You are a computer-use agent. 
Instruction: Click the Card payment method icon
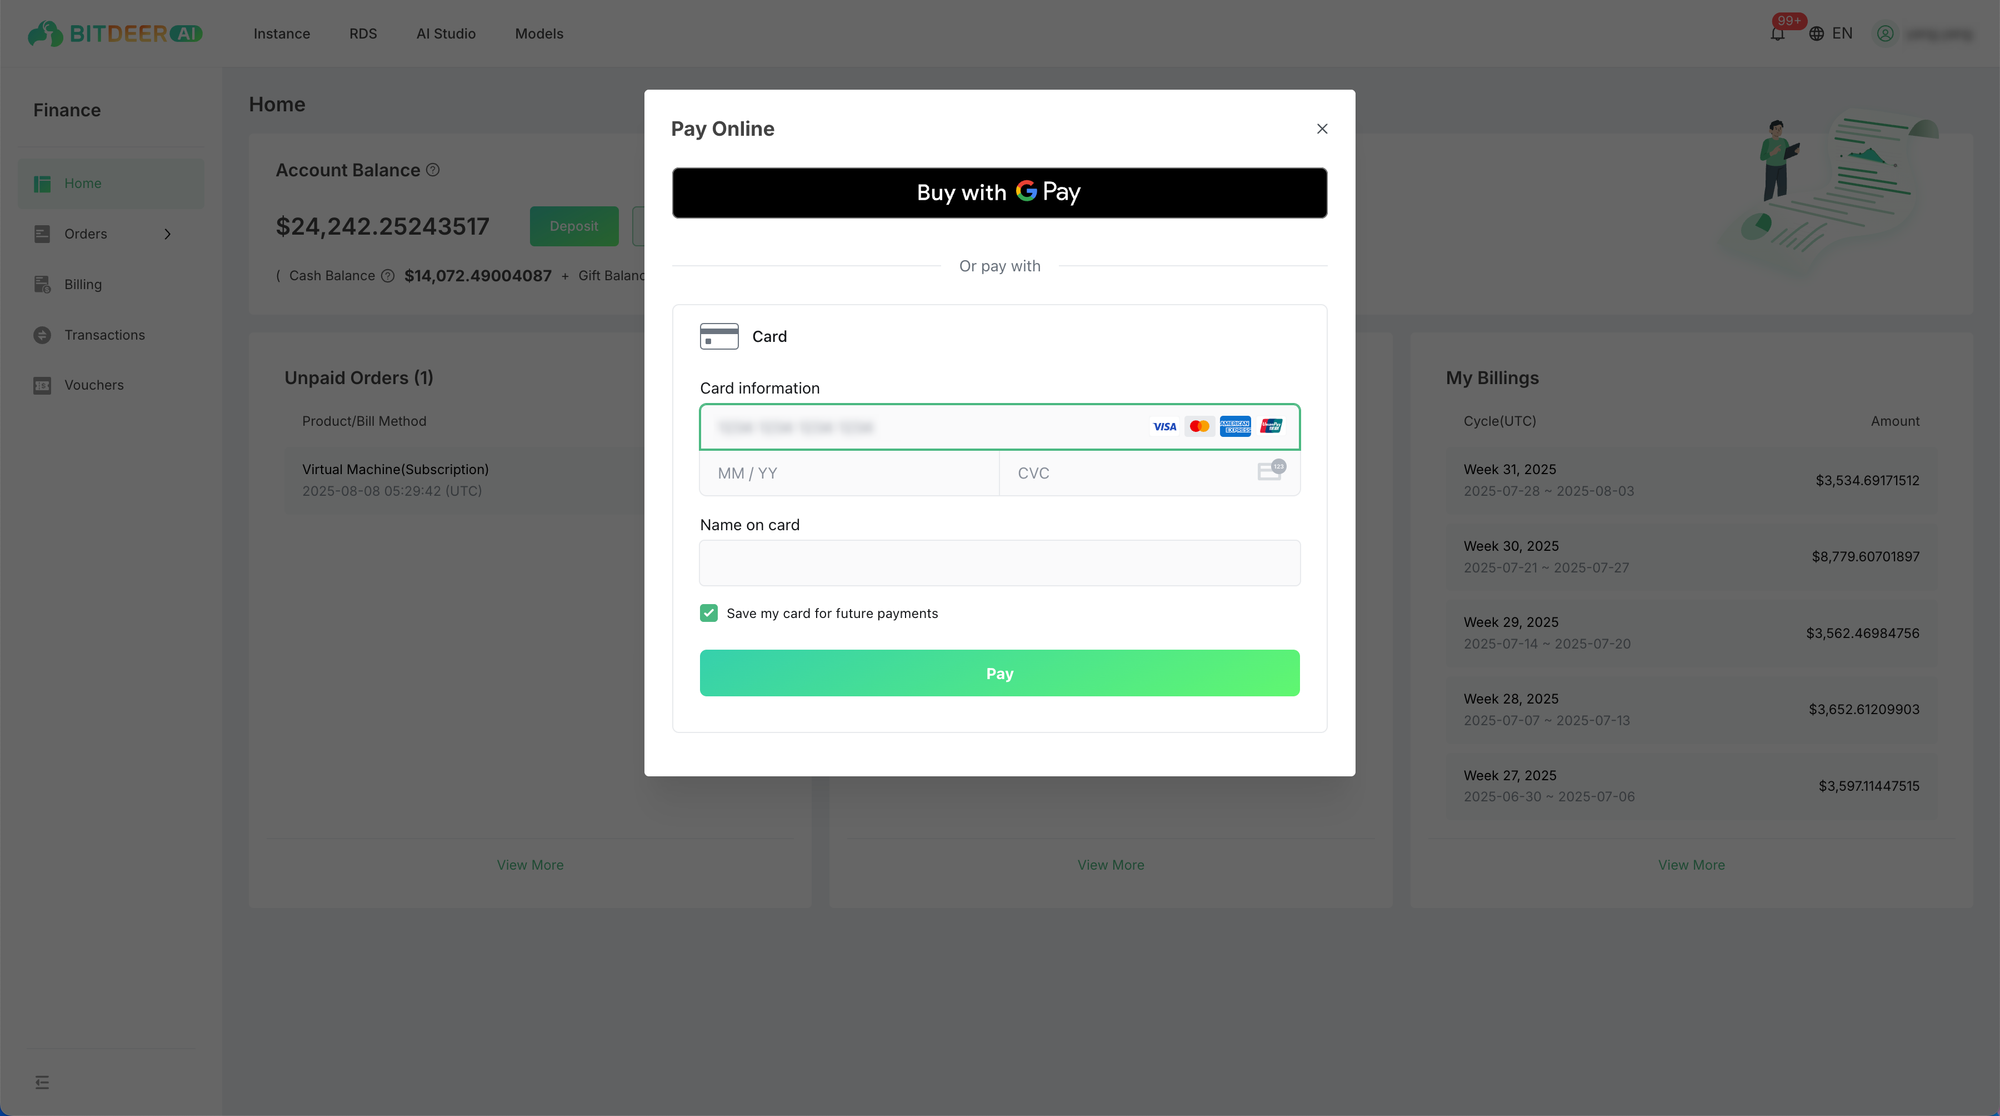tap(719, 336)
